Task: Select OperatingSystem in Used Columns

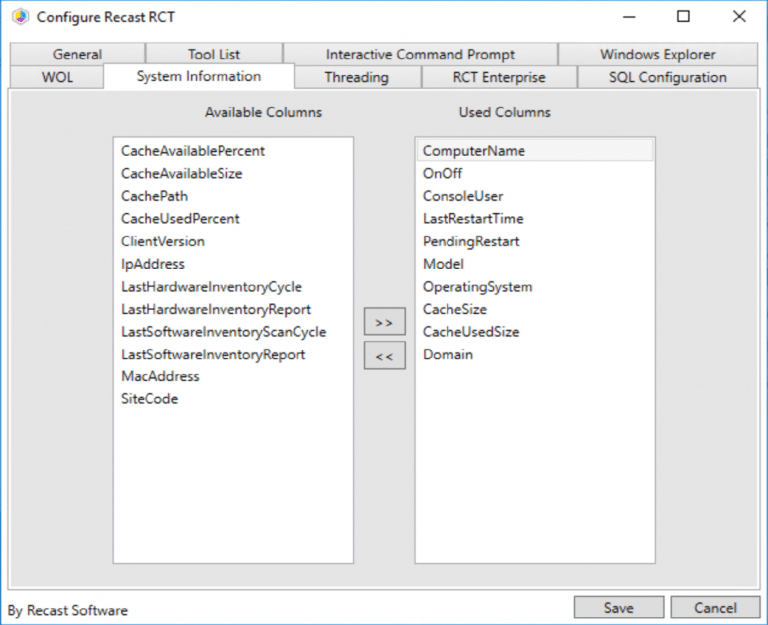Action: coord(535,287)
